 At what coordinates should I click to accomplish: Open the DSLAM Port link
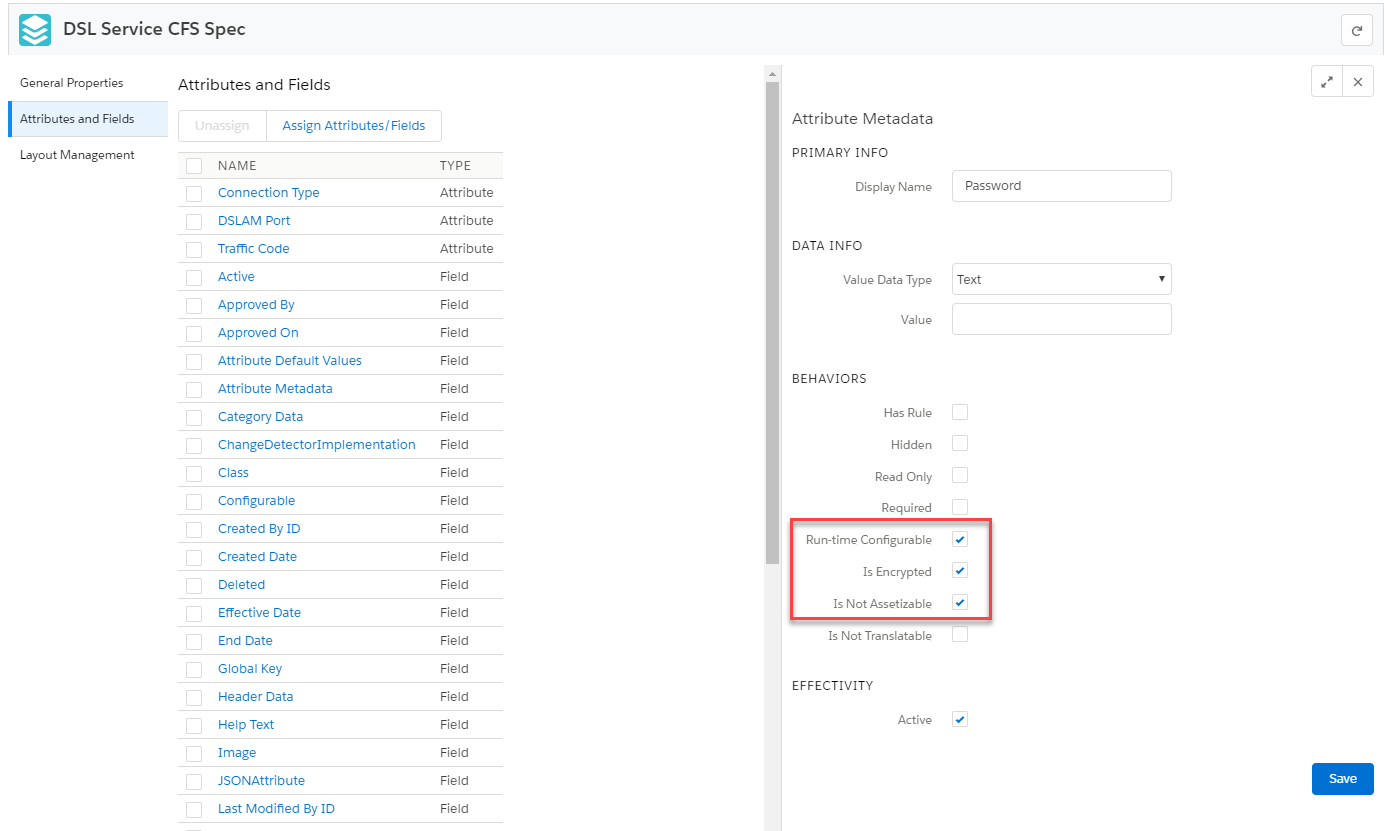coord(254,220)
